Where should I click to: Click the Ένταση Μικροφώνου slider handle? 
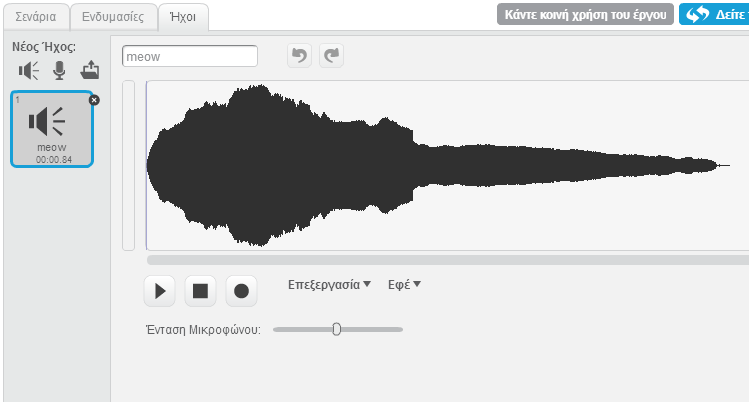(336, 329)
